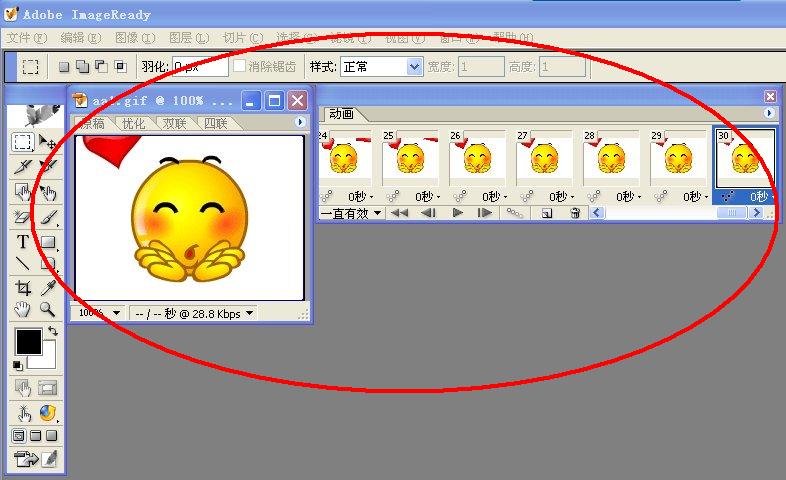786x480 pixels.
Task: Select the Brush tool
Action: (x=48, y=217)
